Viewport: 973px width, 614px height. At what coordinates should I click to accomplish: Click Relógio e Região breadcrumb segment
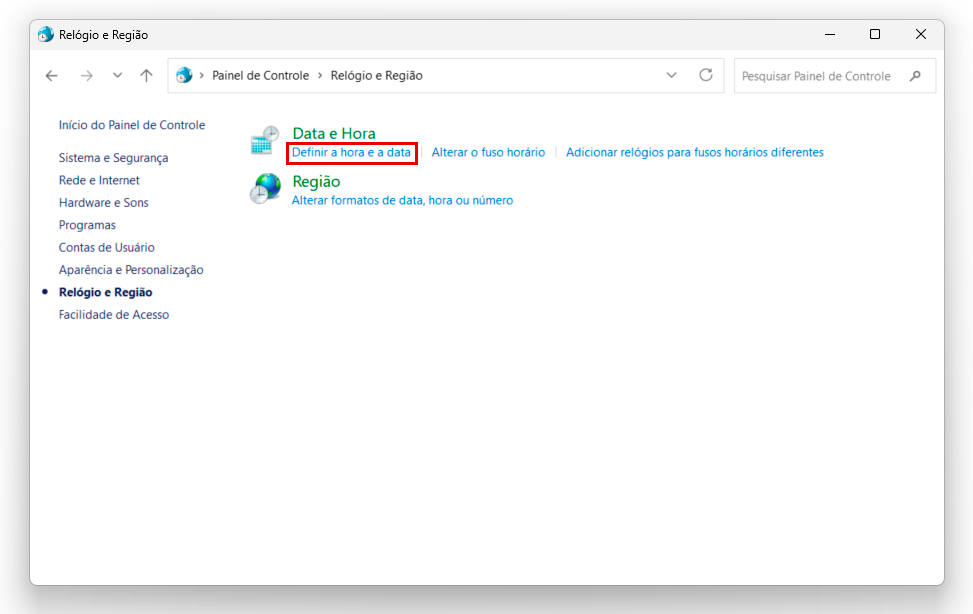[377, 75]
